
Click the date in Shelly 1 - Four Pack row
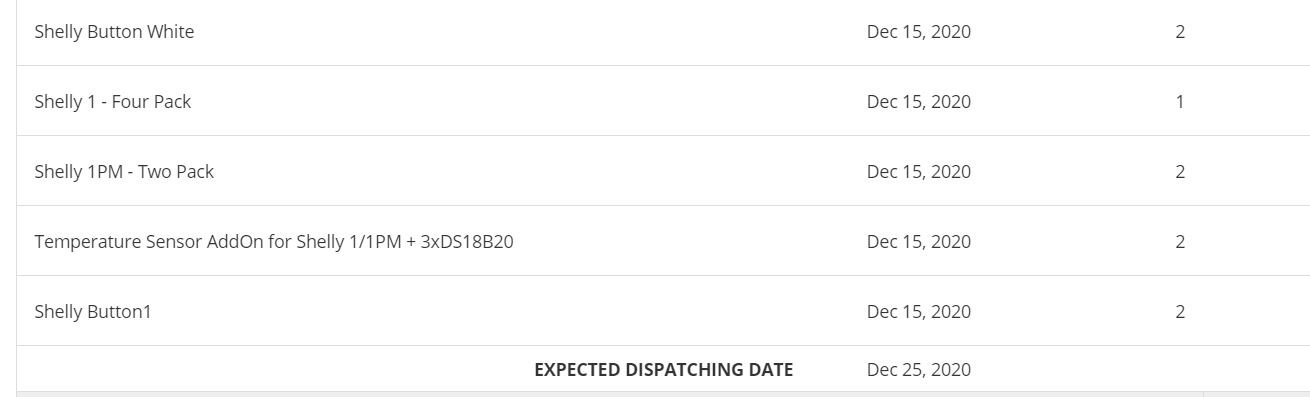919,102
